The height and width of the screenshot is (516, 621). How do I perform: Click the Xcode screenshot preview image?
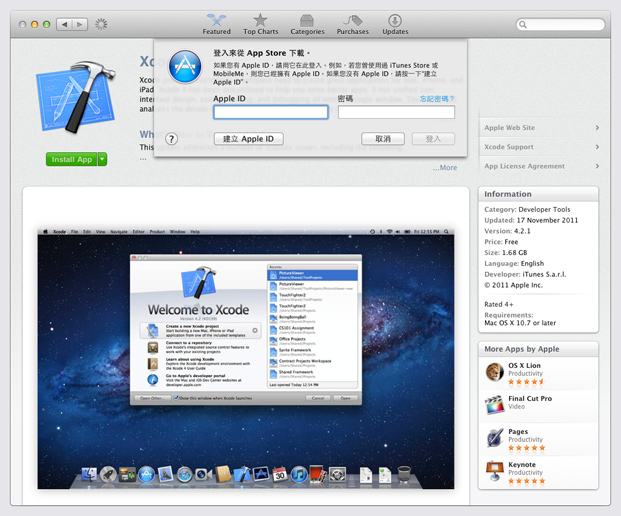pyautogui.click(x=246, y=359)
